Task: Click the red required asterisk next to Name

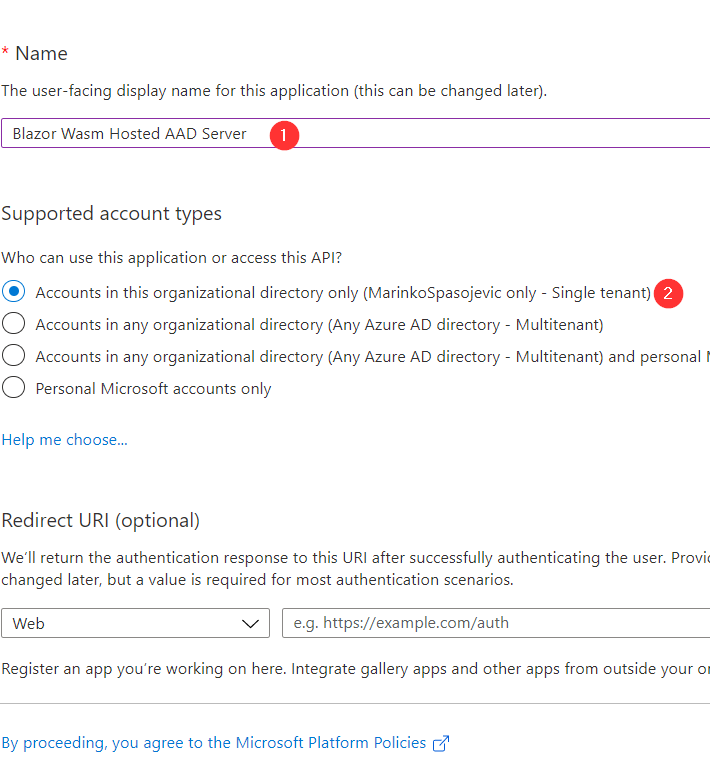Action: click(x=5, y=53)
